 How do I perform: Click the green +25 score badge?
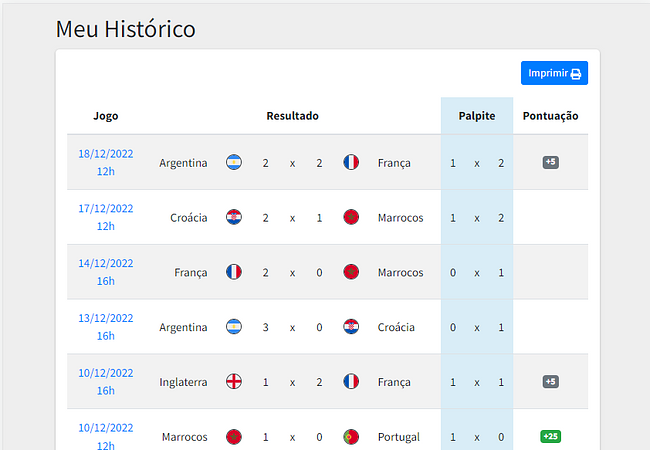click(551, 436)
